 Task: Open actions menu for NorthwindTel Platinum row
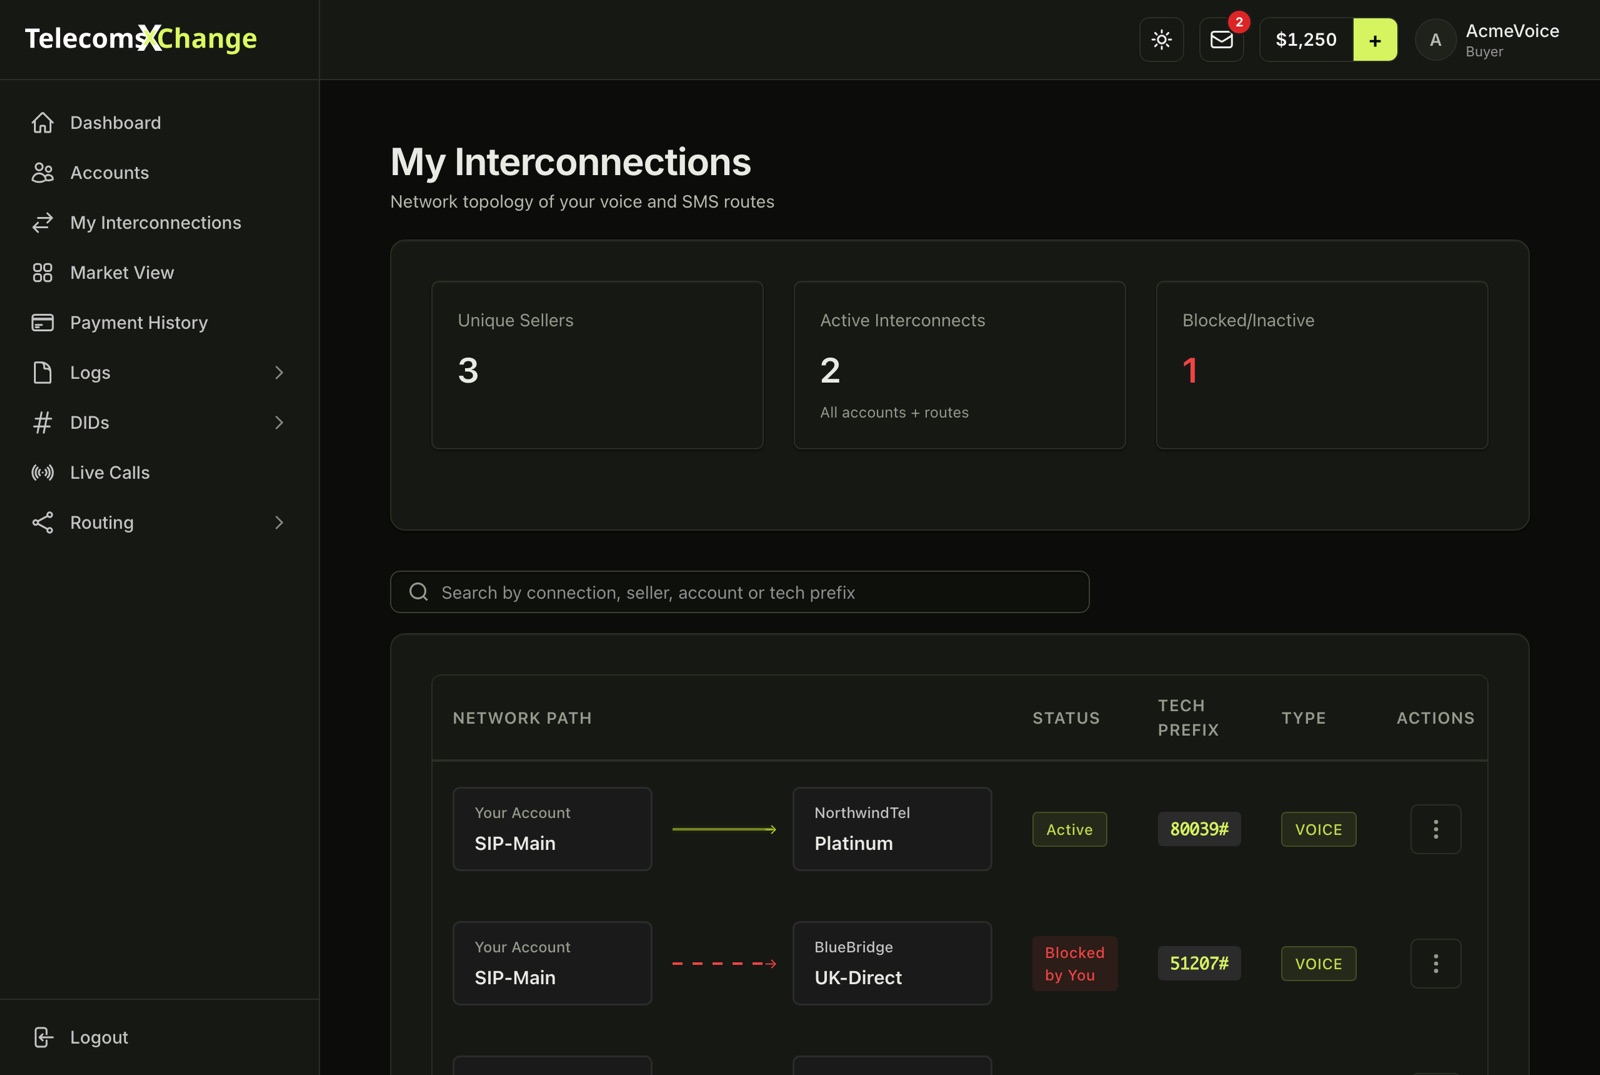(x=1435, y=829)
